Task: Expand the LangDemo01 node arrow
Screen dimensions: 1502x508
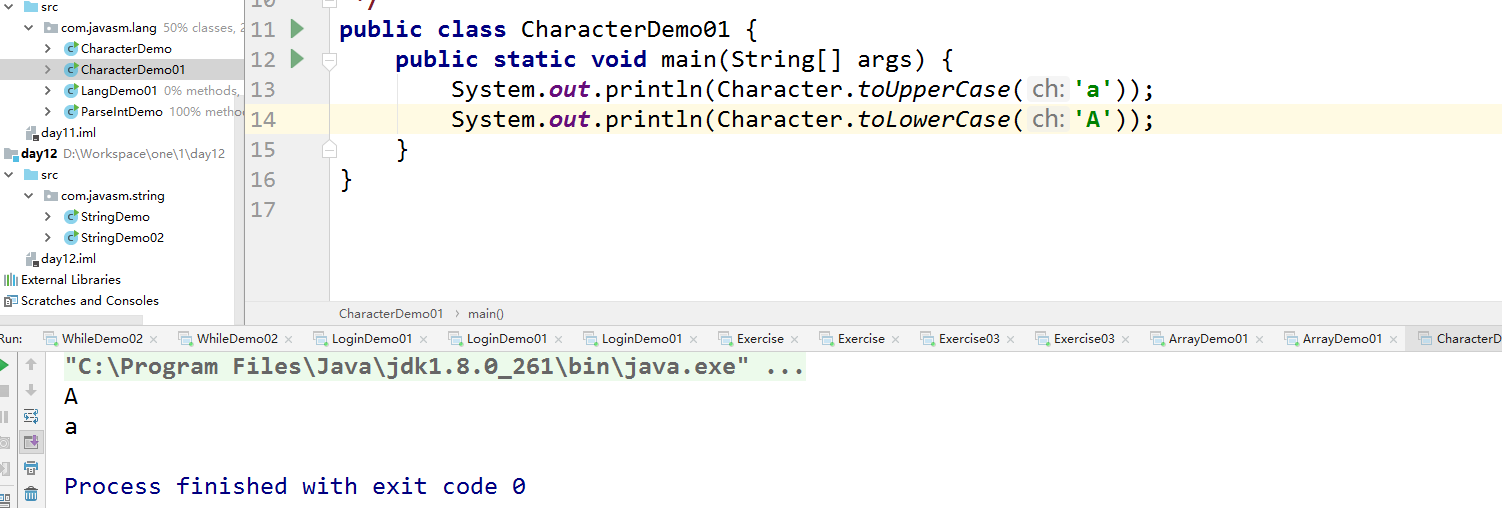Action: click(x=48, y=91)
